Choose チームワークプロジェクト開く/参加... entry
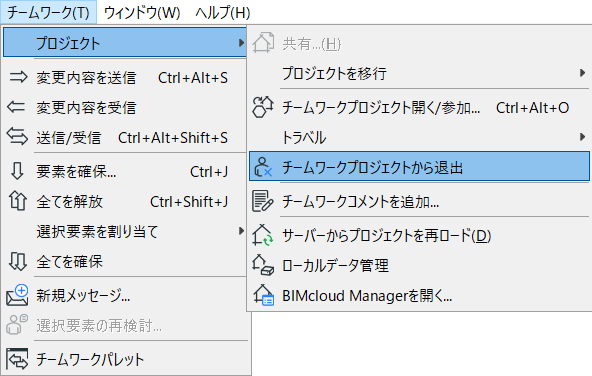The image size is (592, 376). (419, 108)
